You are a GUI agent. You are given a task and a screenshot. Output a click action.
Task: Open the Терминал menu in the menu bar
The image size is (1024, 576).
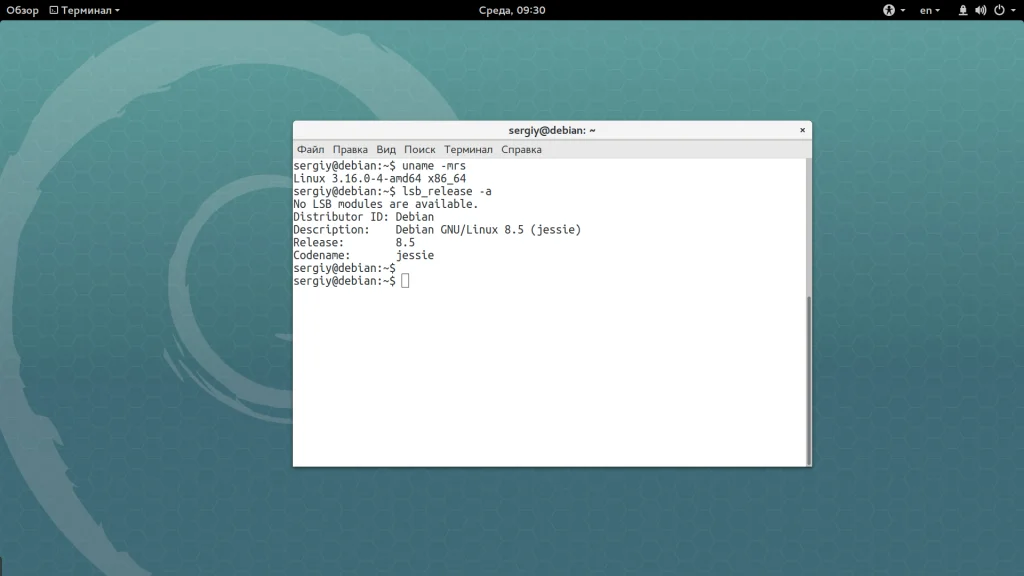pyautogui.click(x=468, y=149)
